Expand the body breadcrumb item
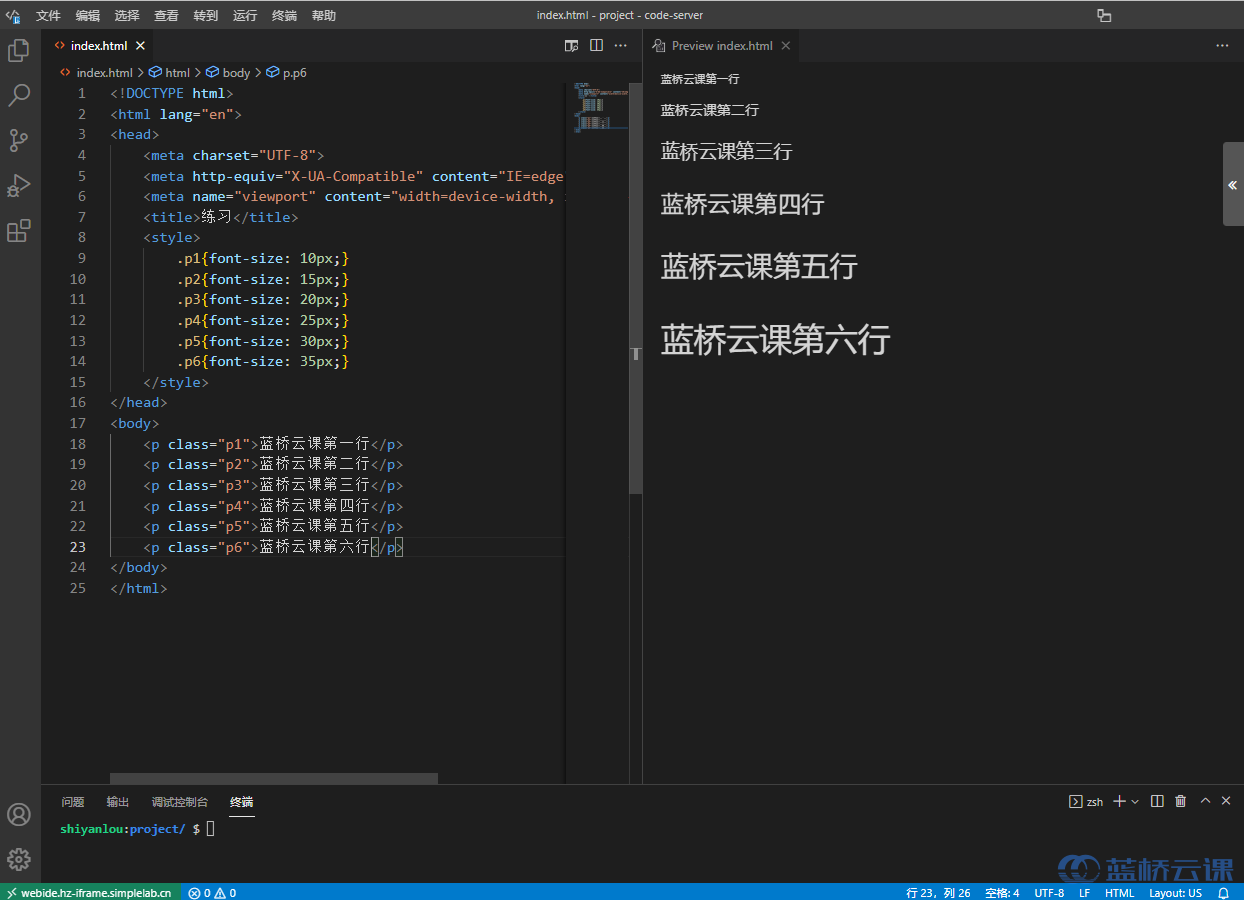Viewport: 1244px width, 900px height. (236, 73)
